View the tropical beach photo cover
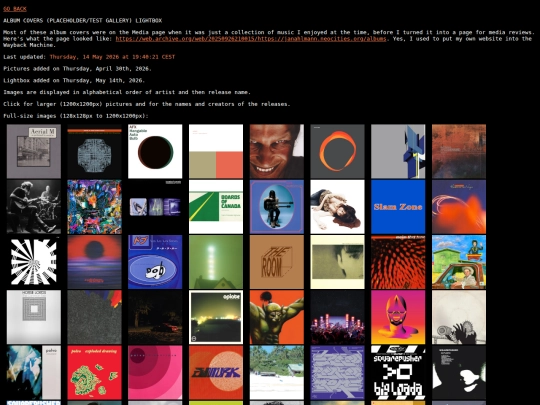 [277, 373]
